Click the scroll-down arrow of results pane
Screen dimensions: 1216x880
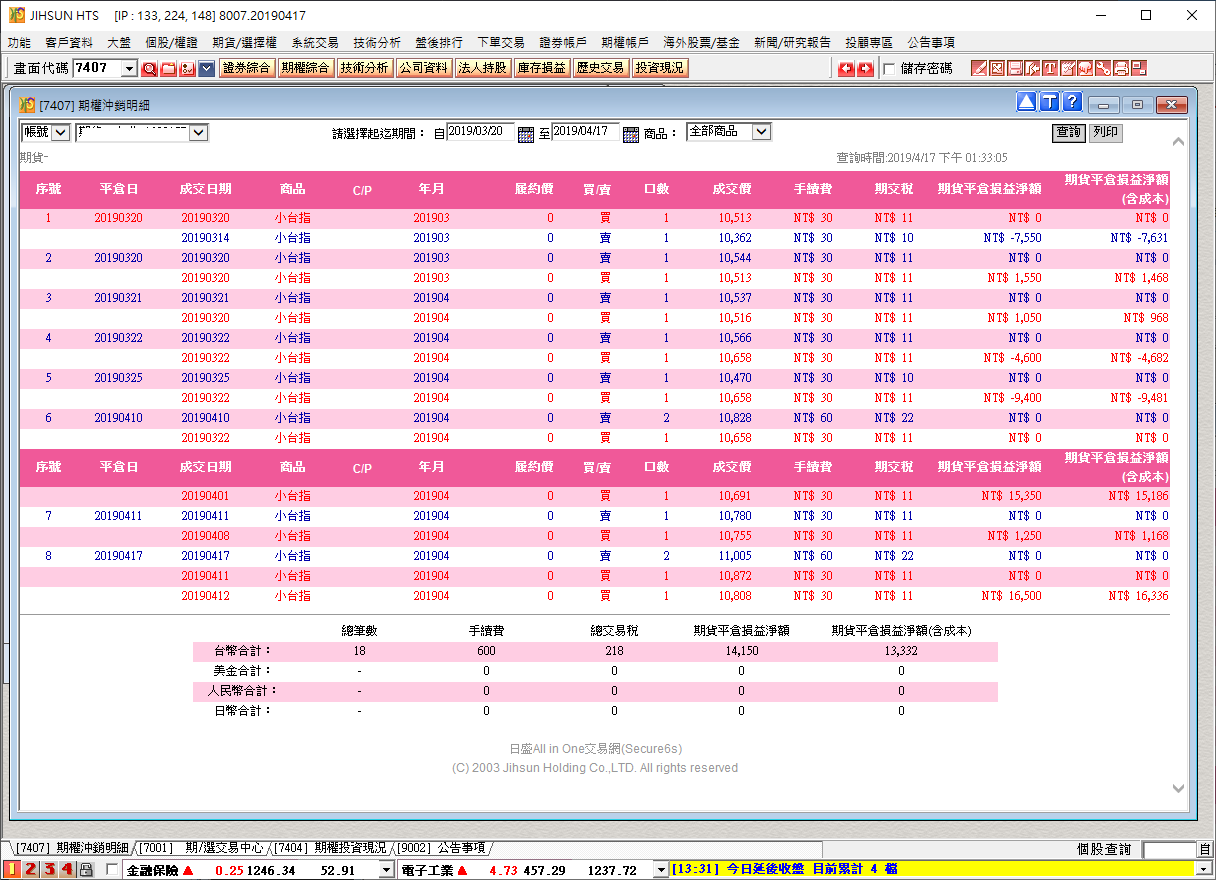tap(1177, 789)
